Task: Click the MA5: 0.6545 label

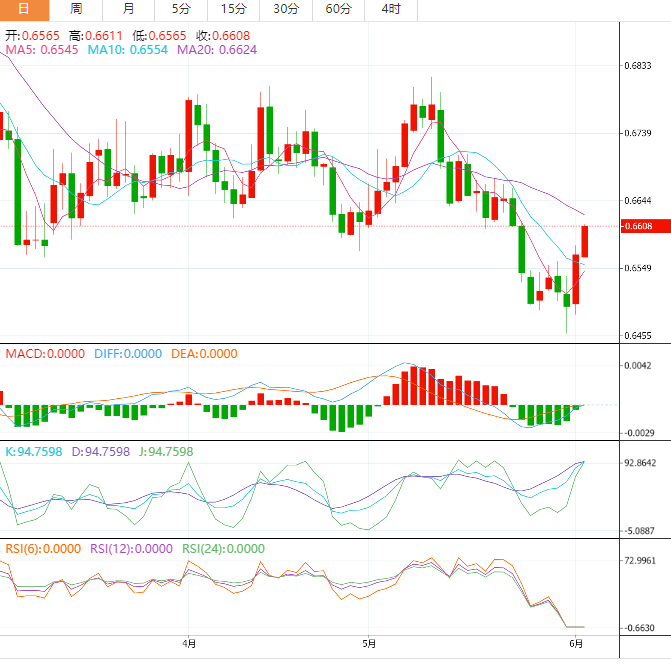Action: pos(42,50)
